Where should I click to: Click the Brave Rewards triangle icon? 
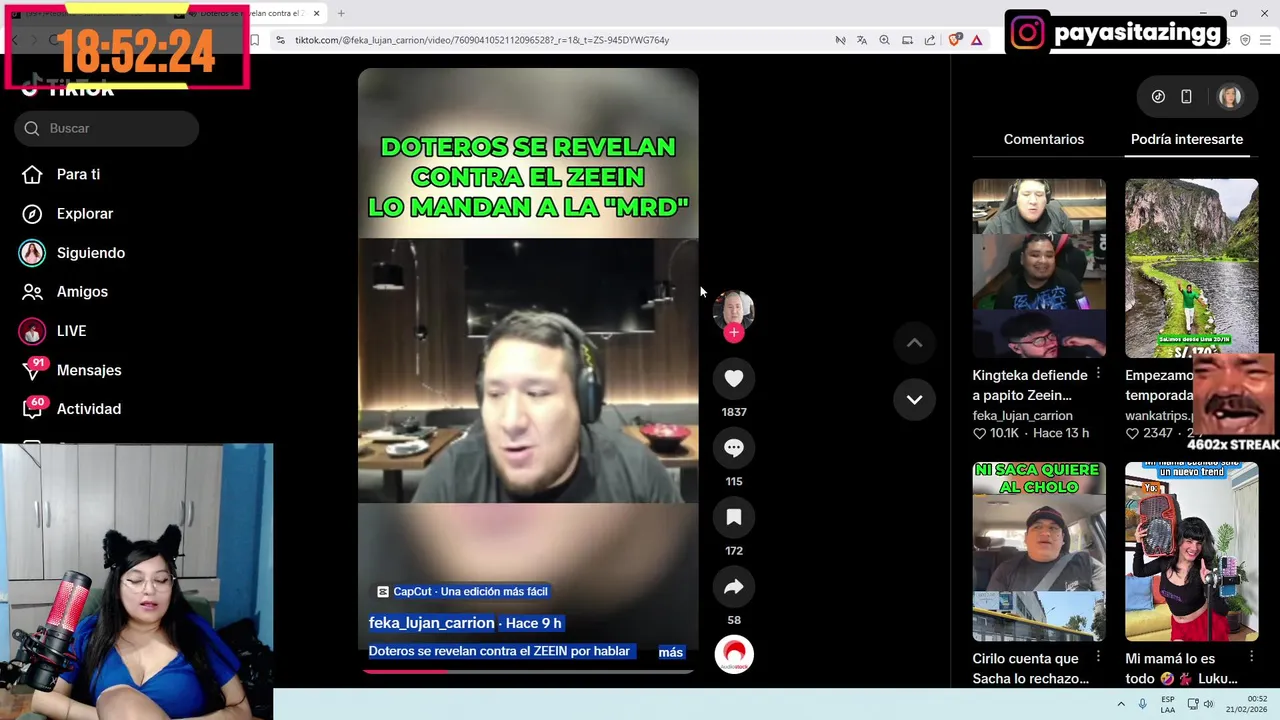pos(976,40)
